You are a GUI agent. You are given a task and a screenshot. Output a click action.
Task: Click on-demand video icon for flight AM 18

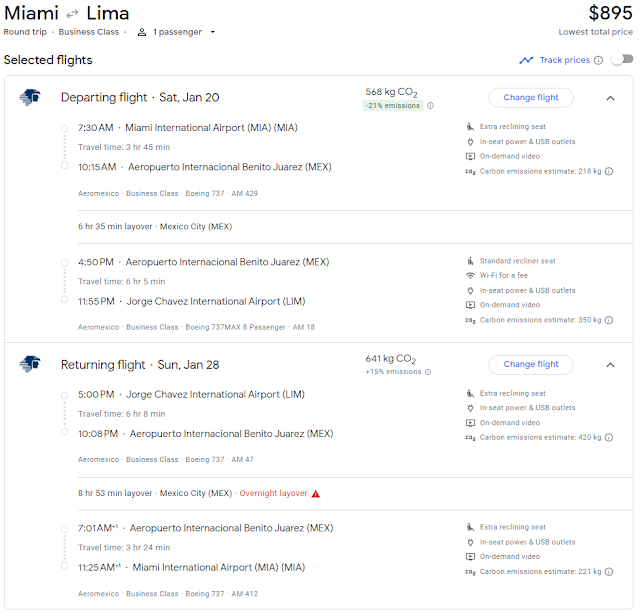click(x=470, y=305)
